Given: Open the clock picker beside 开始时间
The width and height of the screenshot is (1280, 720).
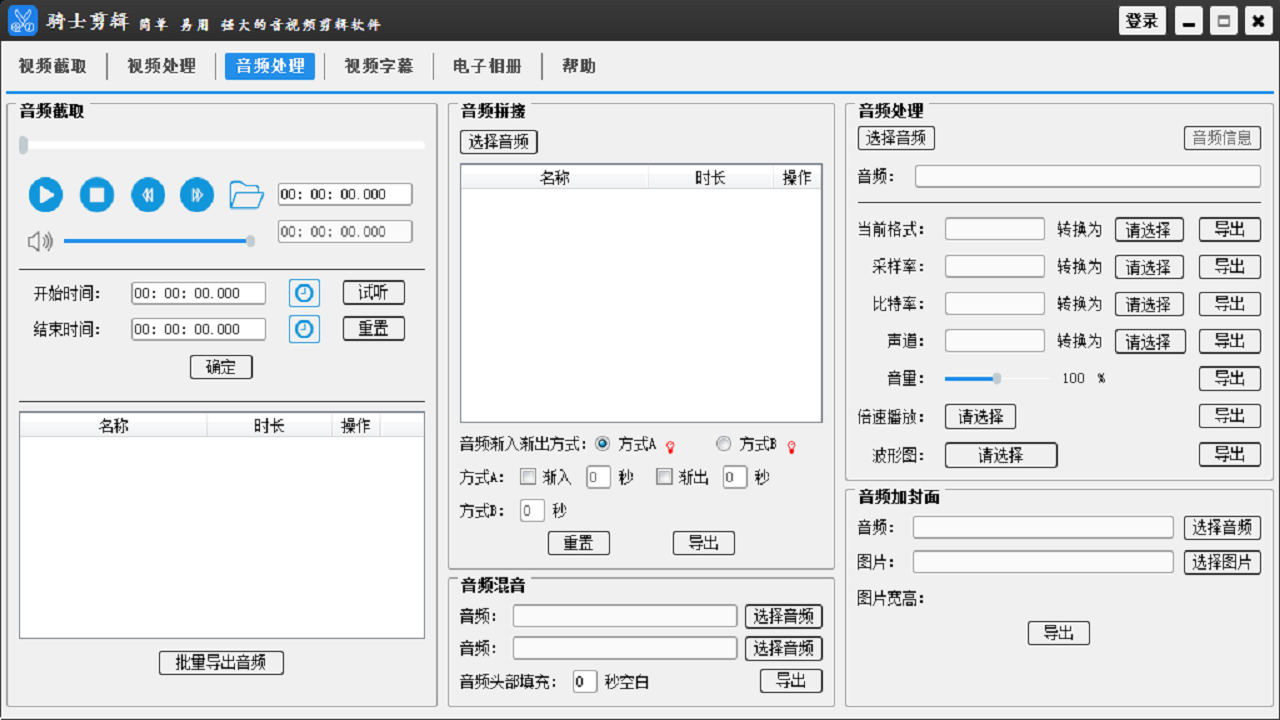Looking at the screenshot, I should 303,292.
